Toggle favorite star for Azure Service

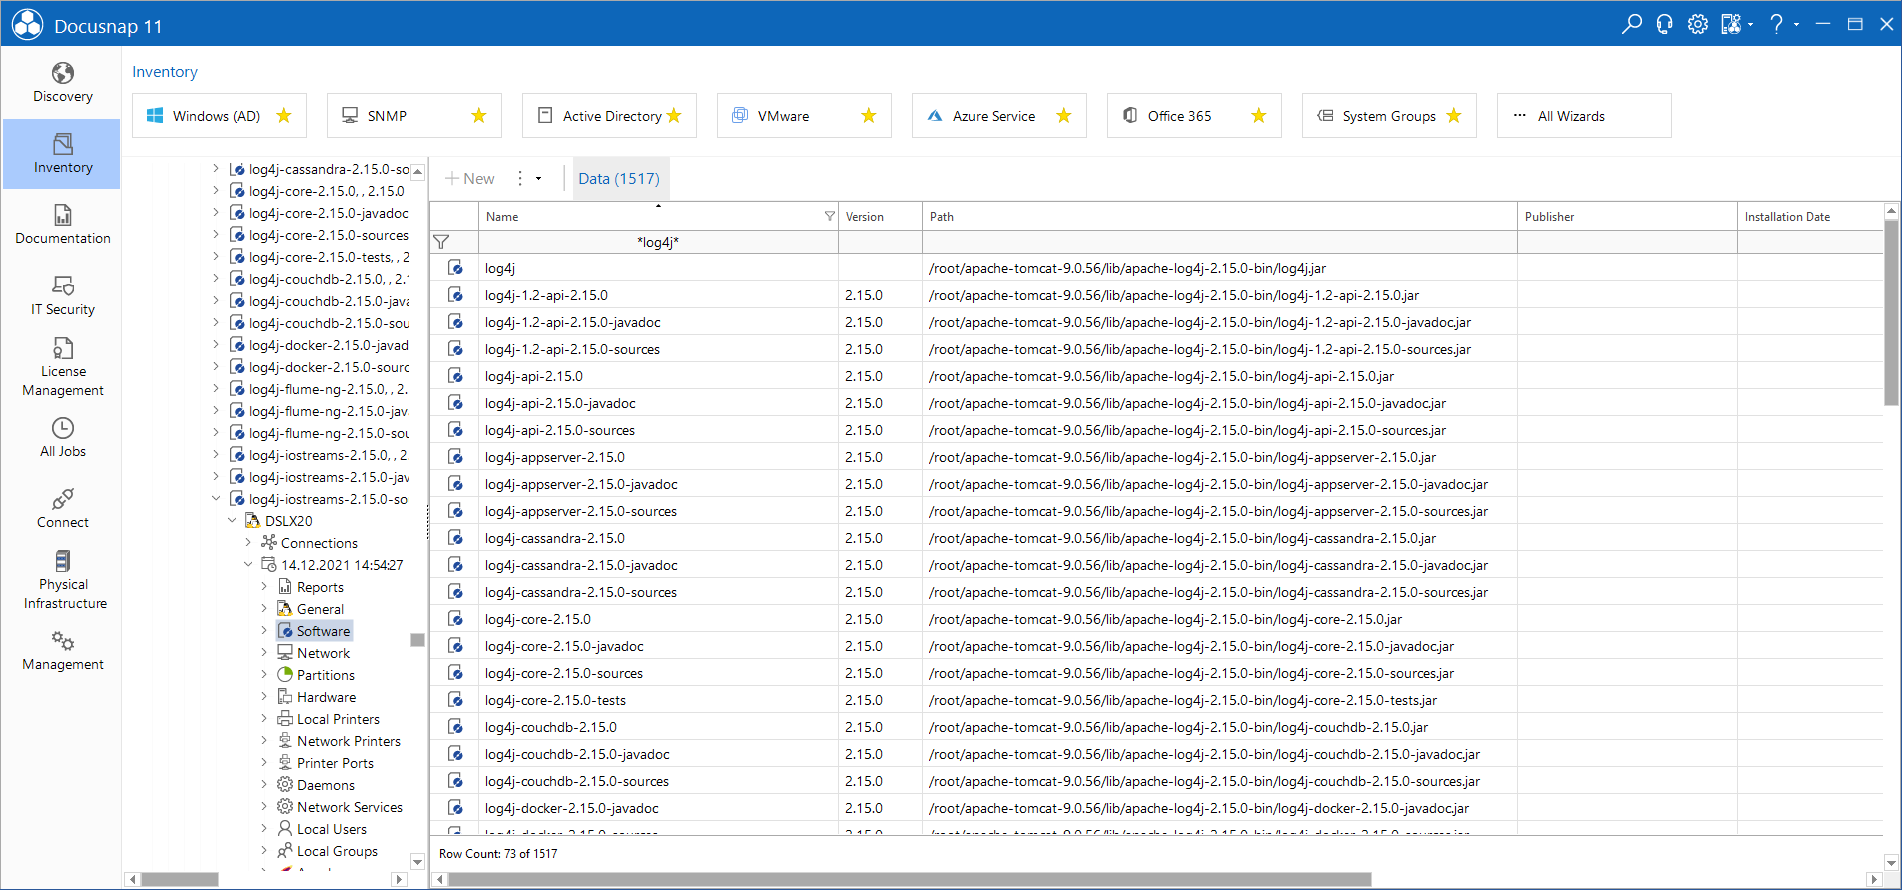pyautogui.click(x=1064, y=116)
